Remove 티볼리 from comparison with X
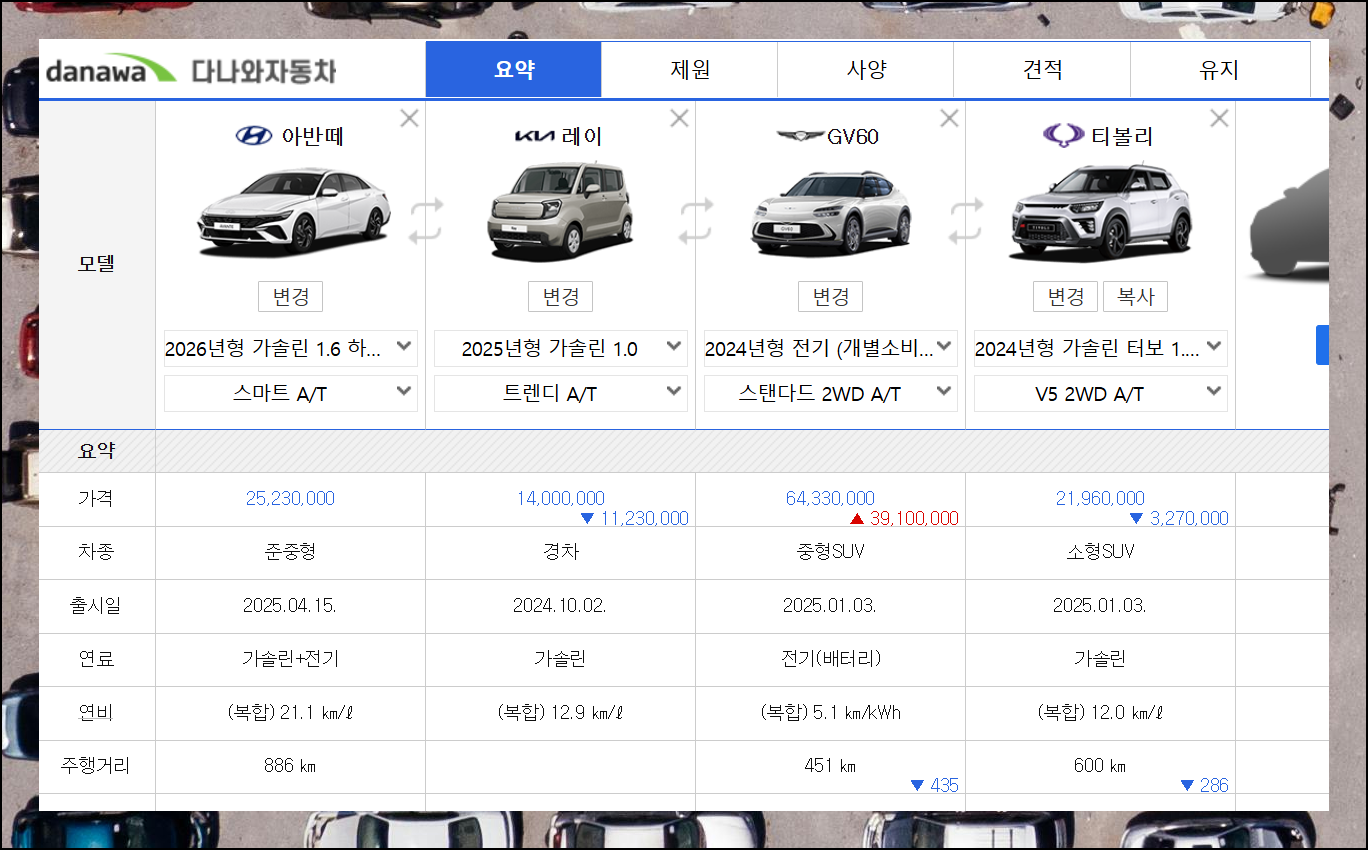 [1219, 118]
